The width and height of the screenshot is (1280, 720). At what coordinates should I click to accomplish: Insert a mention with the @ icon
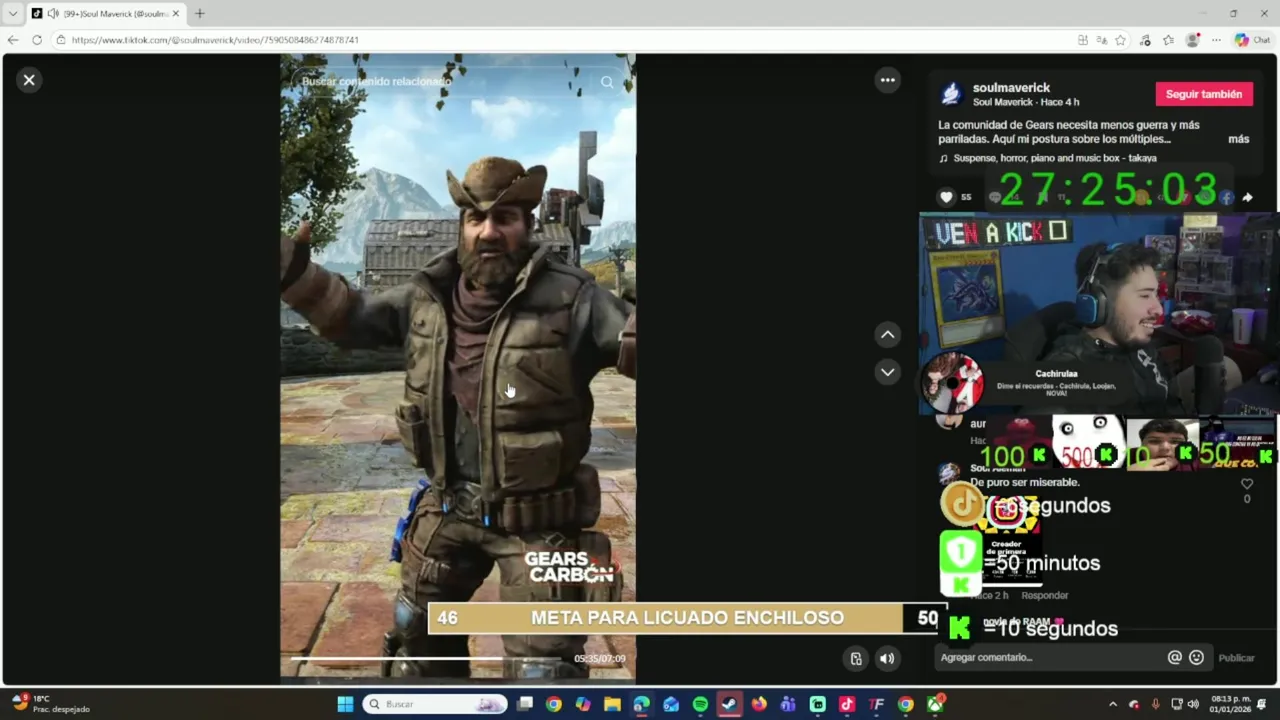(x=1175, y=657)
